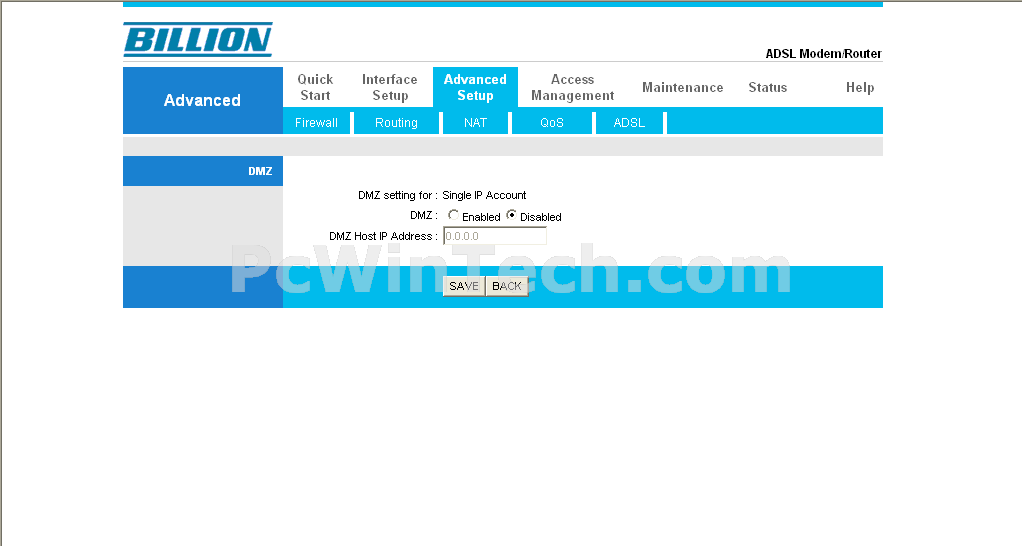Image resolution: width=1022 pixels, height=546 pixels.
Task: Go to the Maintenance tab
Action: (682, 87)
